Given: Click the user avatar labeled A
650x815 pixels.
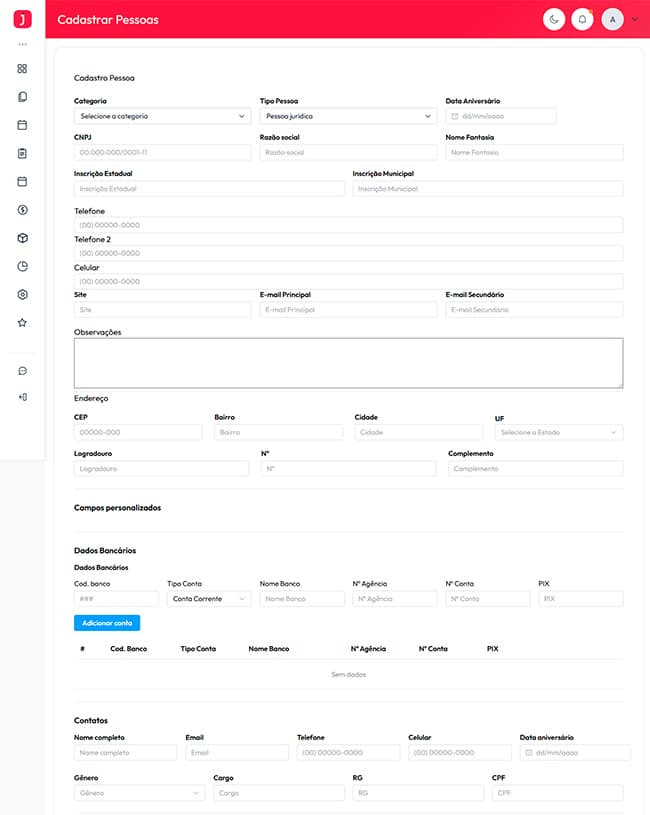Looking at the screenshot, I should [613, 20].
